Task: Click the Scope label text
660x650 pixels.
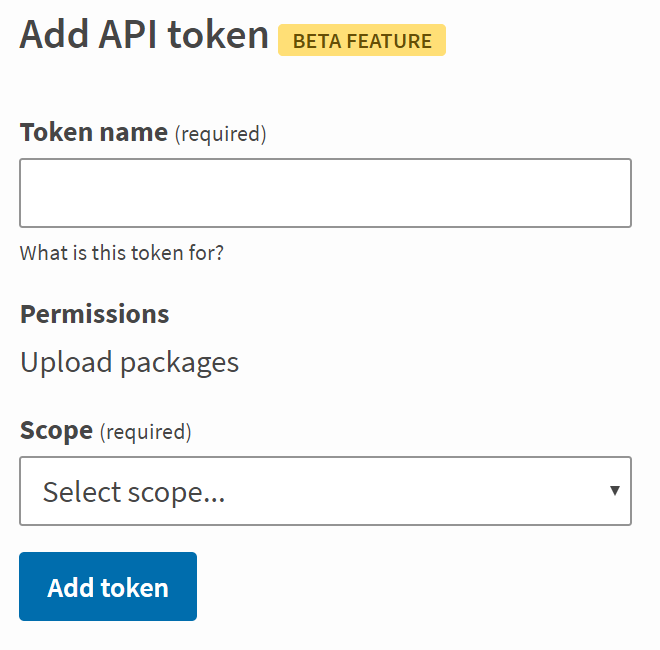Action: (56, 431)
